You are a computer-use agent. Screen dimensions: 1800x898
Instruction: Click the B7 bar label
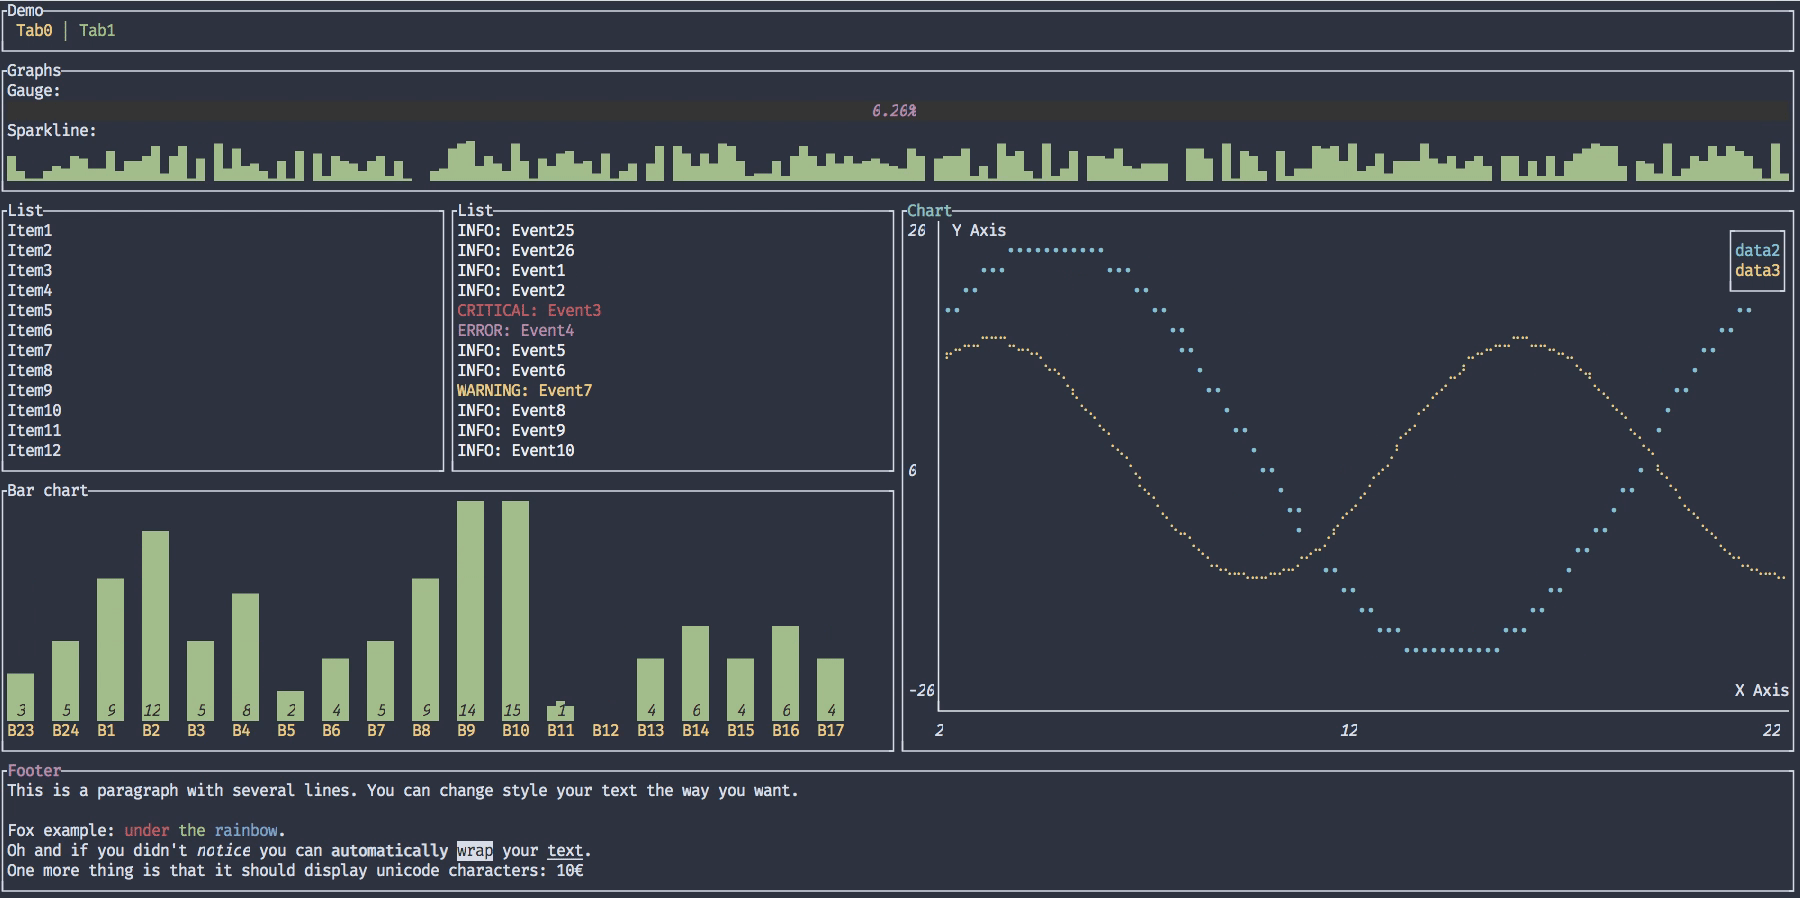376,731
